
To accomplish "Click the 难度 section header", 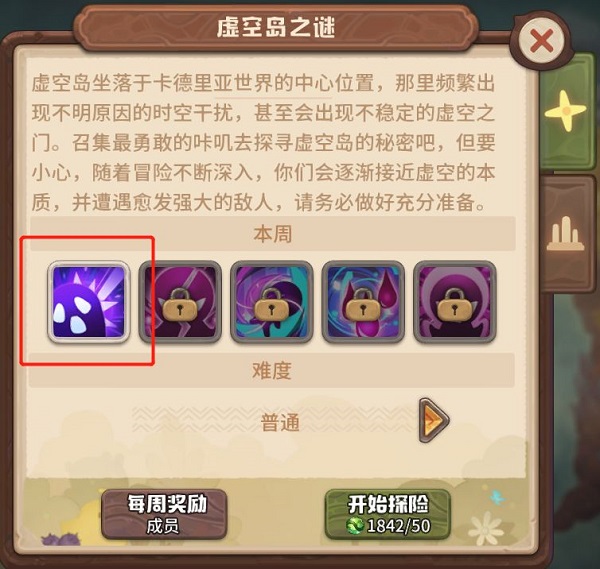I will [272, 370].
